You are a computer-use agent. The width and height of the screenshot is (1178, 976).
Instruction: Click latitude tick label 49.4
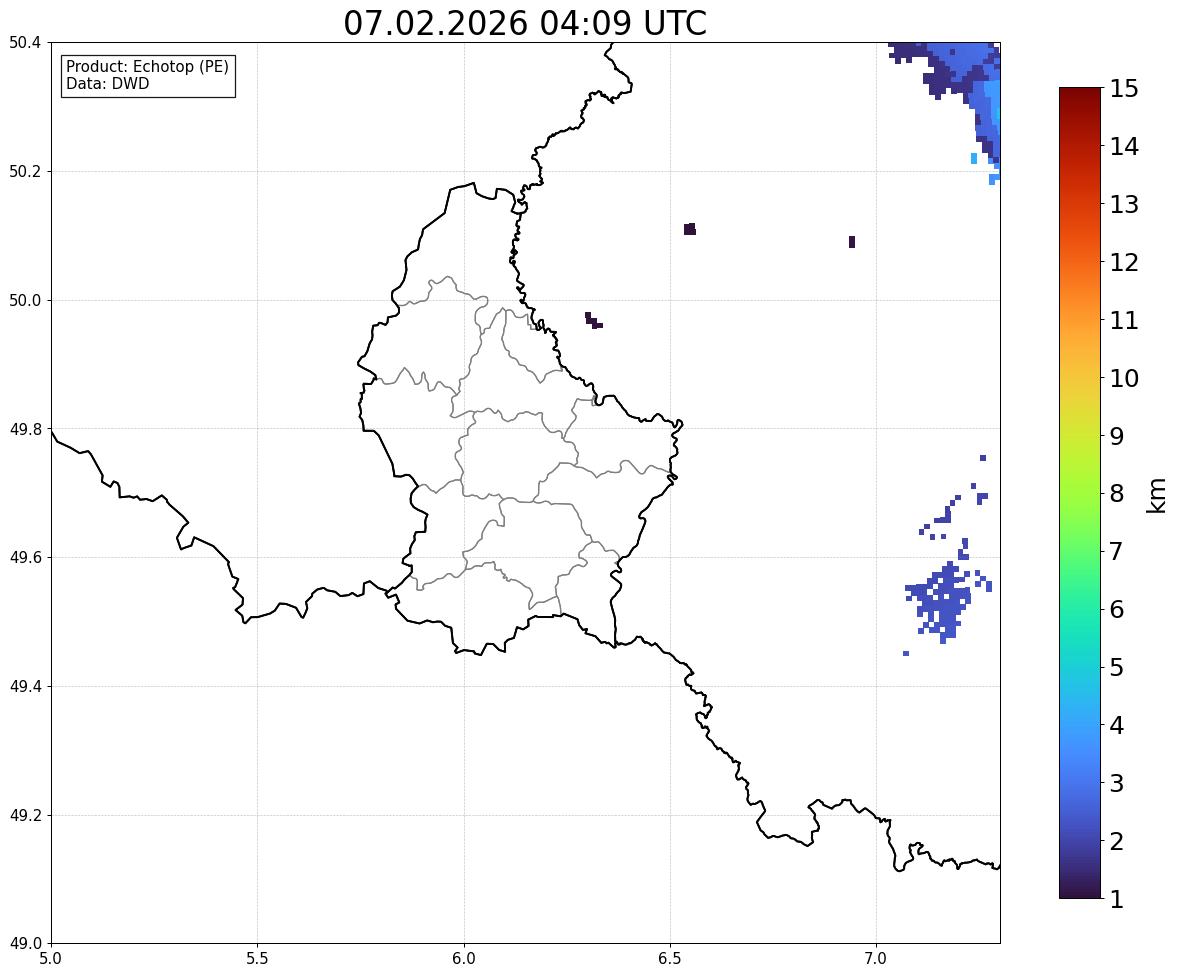pyautogui.click(x=25, y=687)
